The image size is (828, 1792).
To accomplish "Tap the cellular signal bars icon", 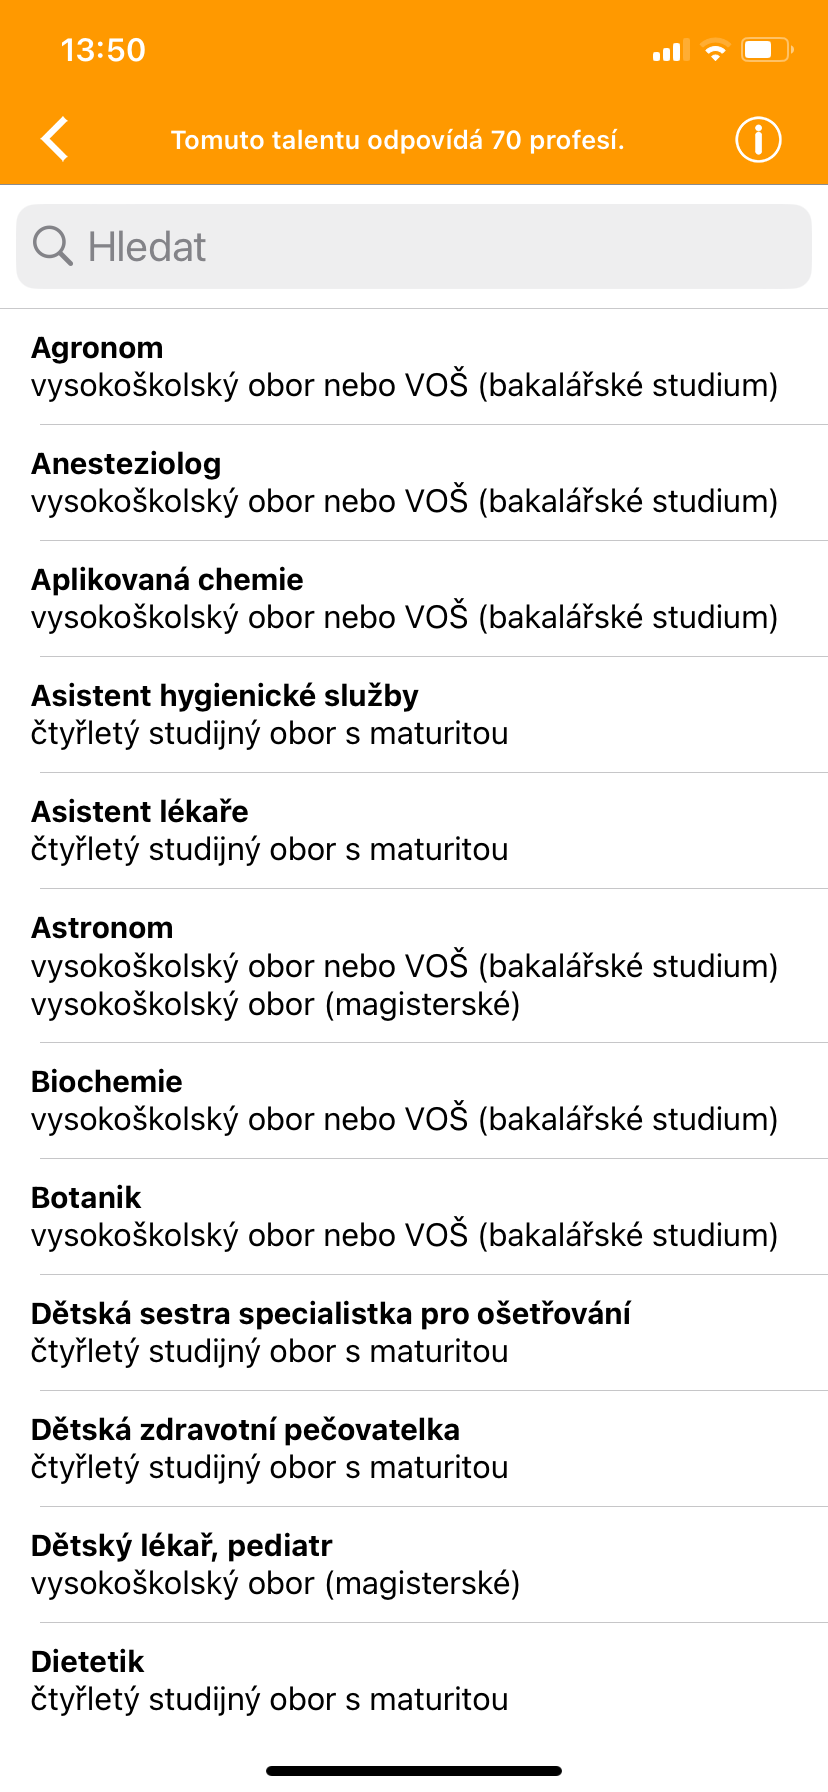I will 671,50.
